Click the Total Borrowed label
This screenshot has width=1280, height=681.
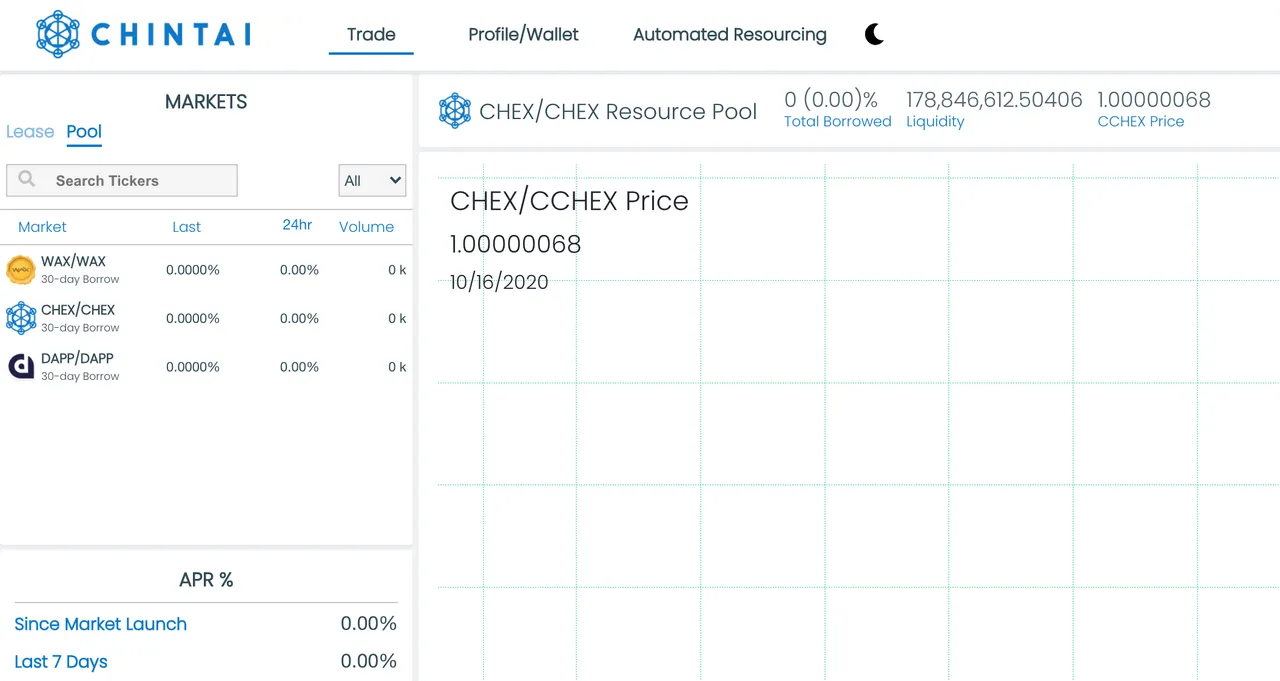point(837,121)
